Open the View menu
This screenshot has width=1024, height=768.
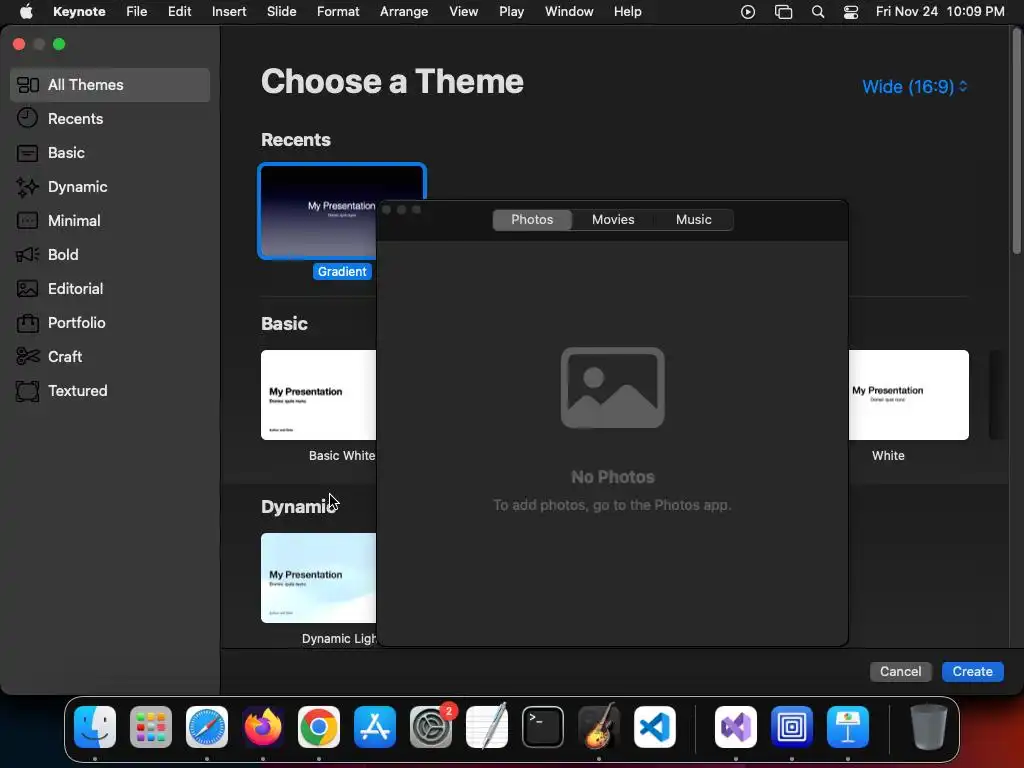point(464,12)
